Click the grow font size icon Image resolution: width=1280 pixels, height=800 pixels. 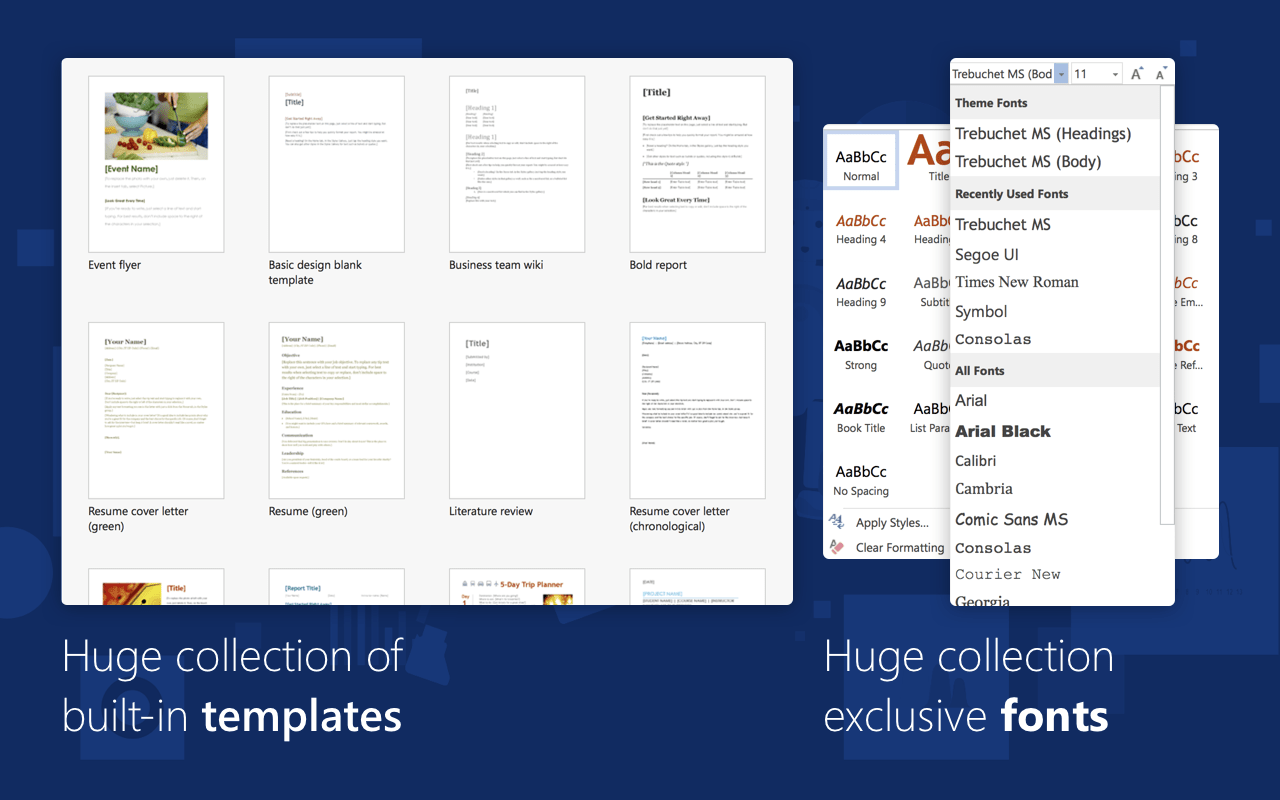tap(1137, 74)
